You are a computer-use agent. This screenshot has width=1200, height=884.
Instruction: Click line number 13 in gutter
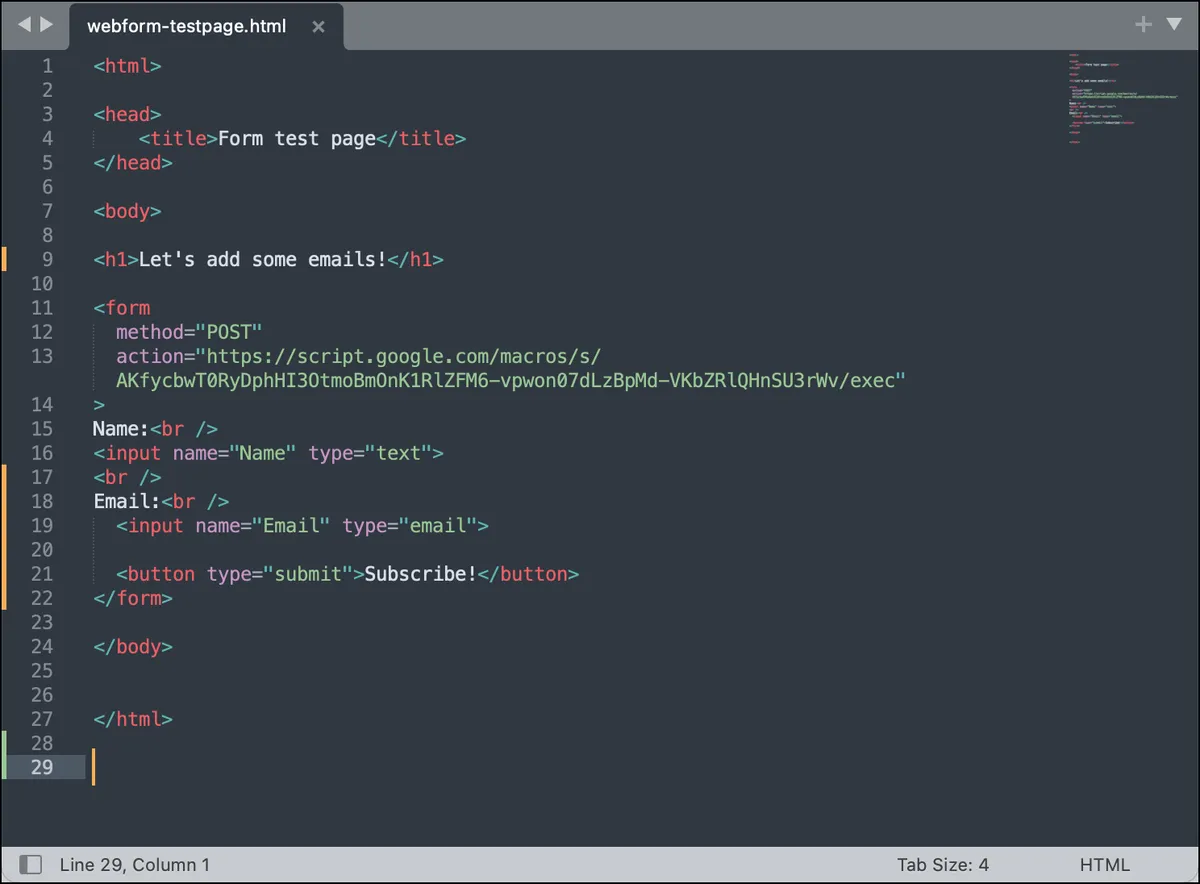pyautogui.click(x=42, y=356)
